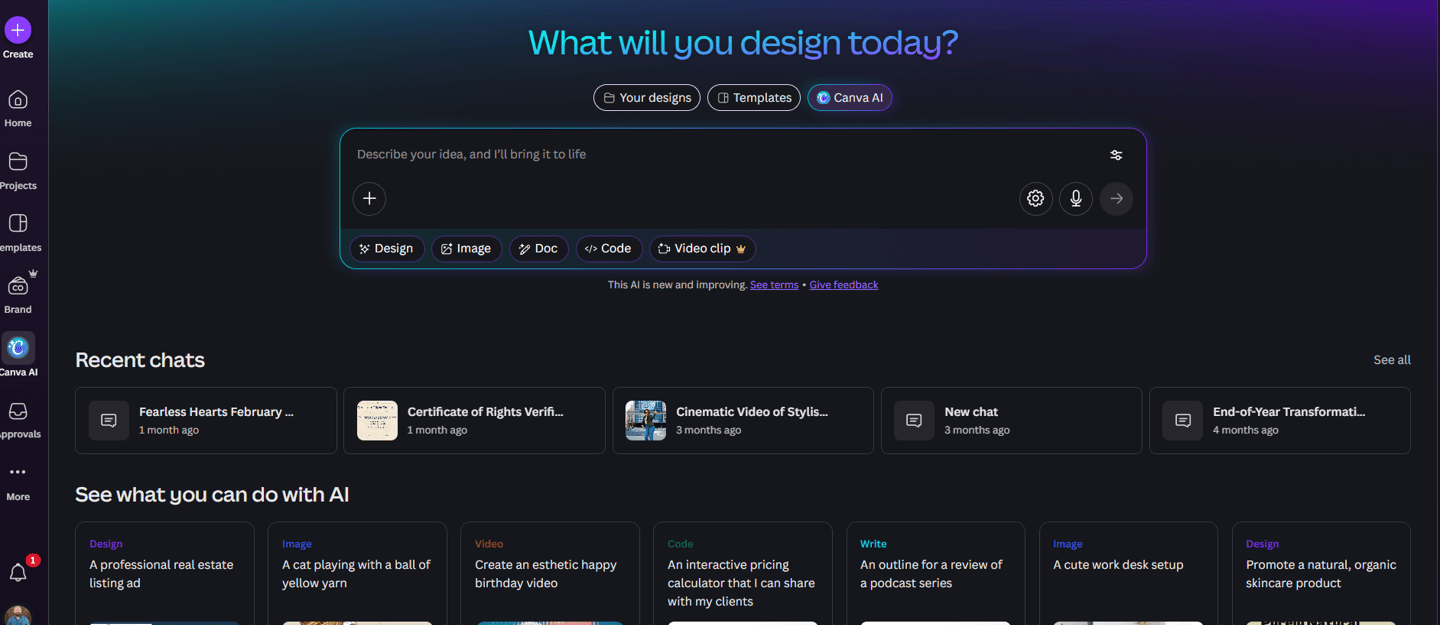The height and width of the screenshot is (625, 1440).
Task: Select natural organic skincare product suggestion
Action: pyautogui.click(x=1322, y=573)
